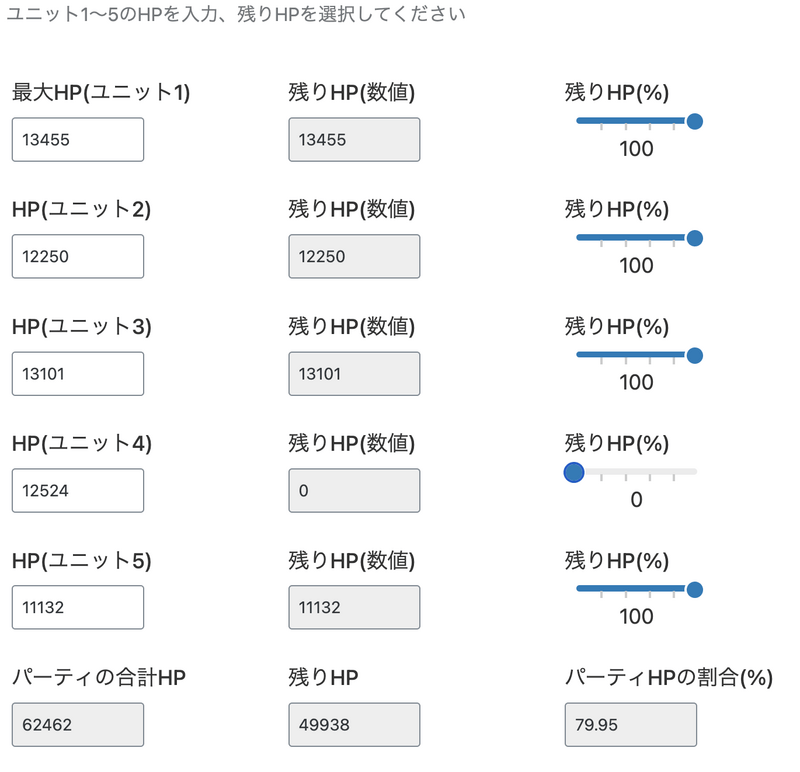Click unit 1 残りHP(数値) field showing 13455
This screenshot has width=800, height=772.
click(354, 140)
